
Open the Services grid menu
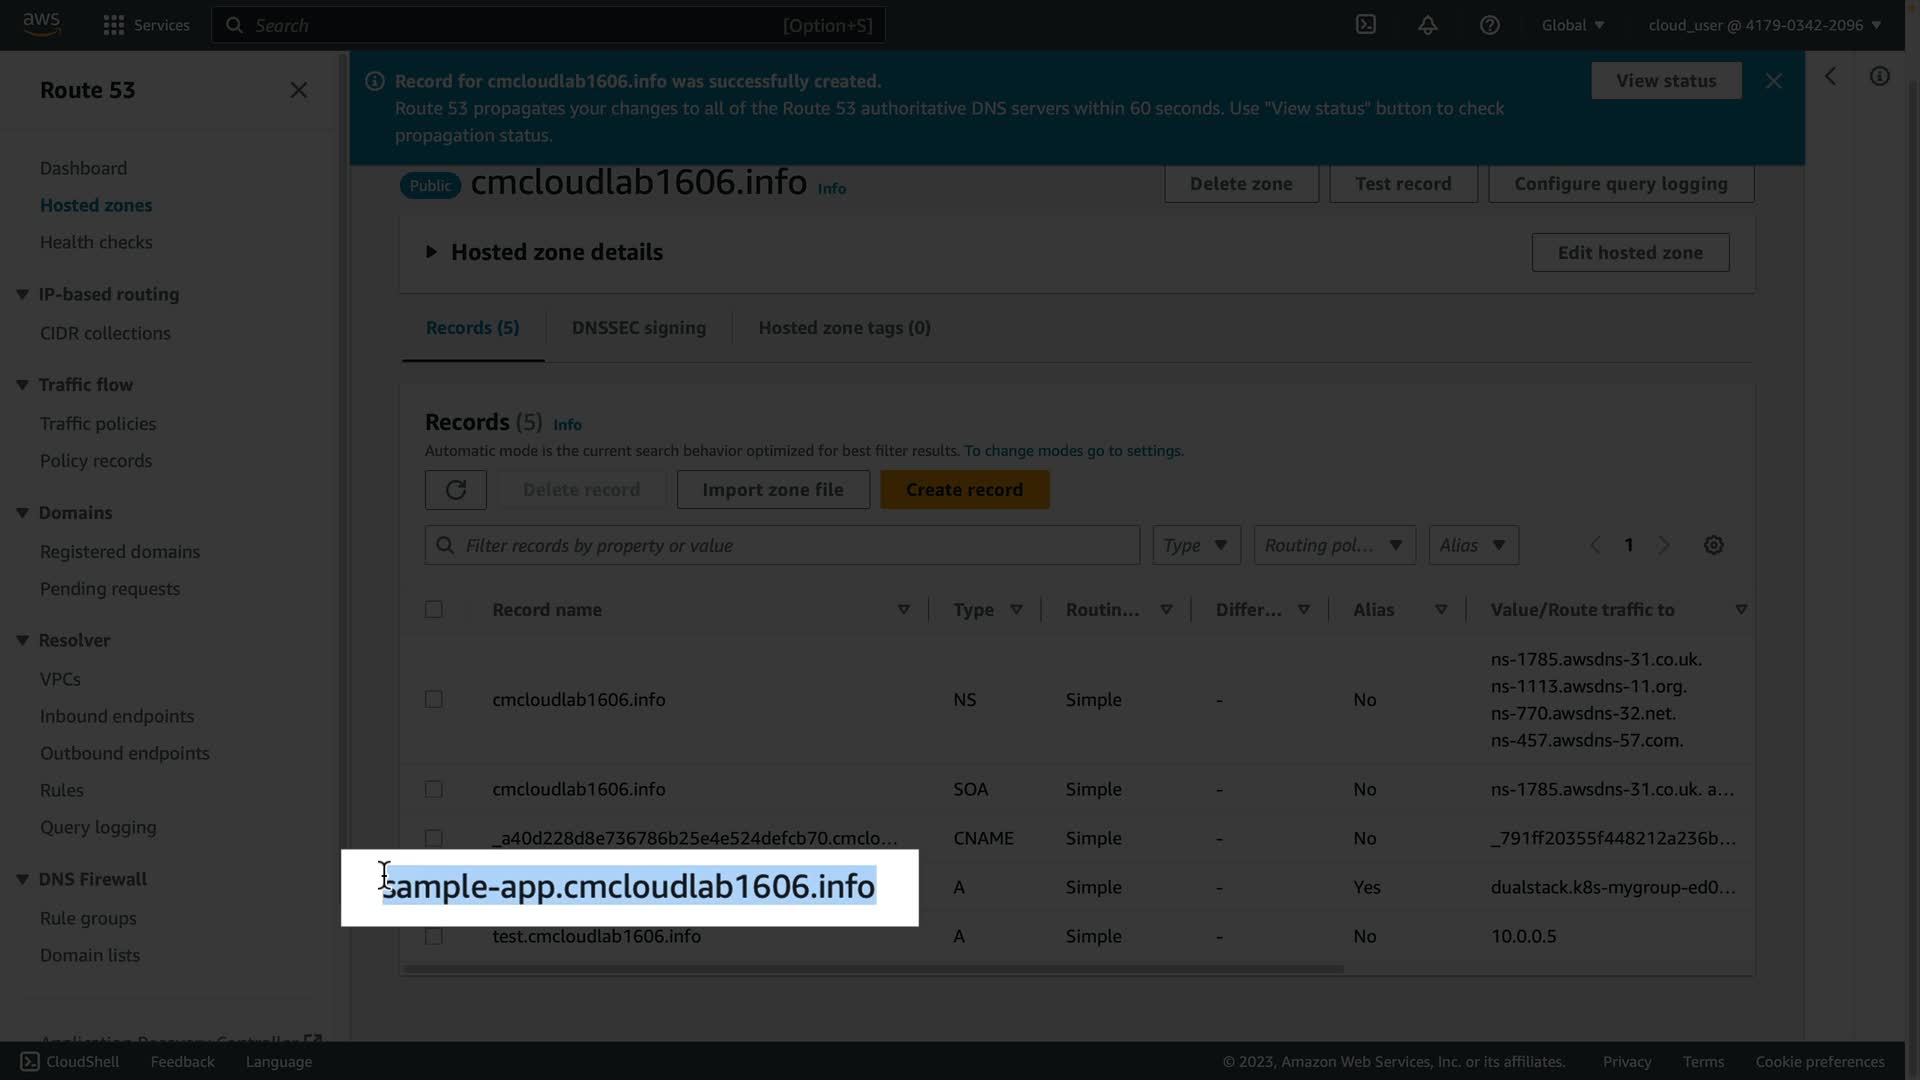point(114,25)
